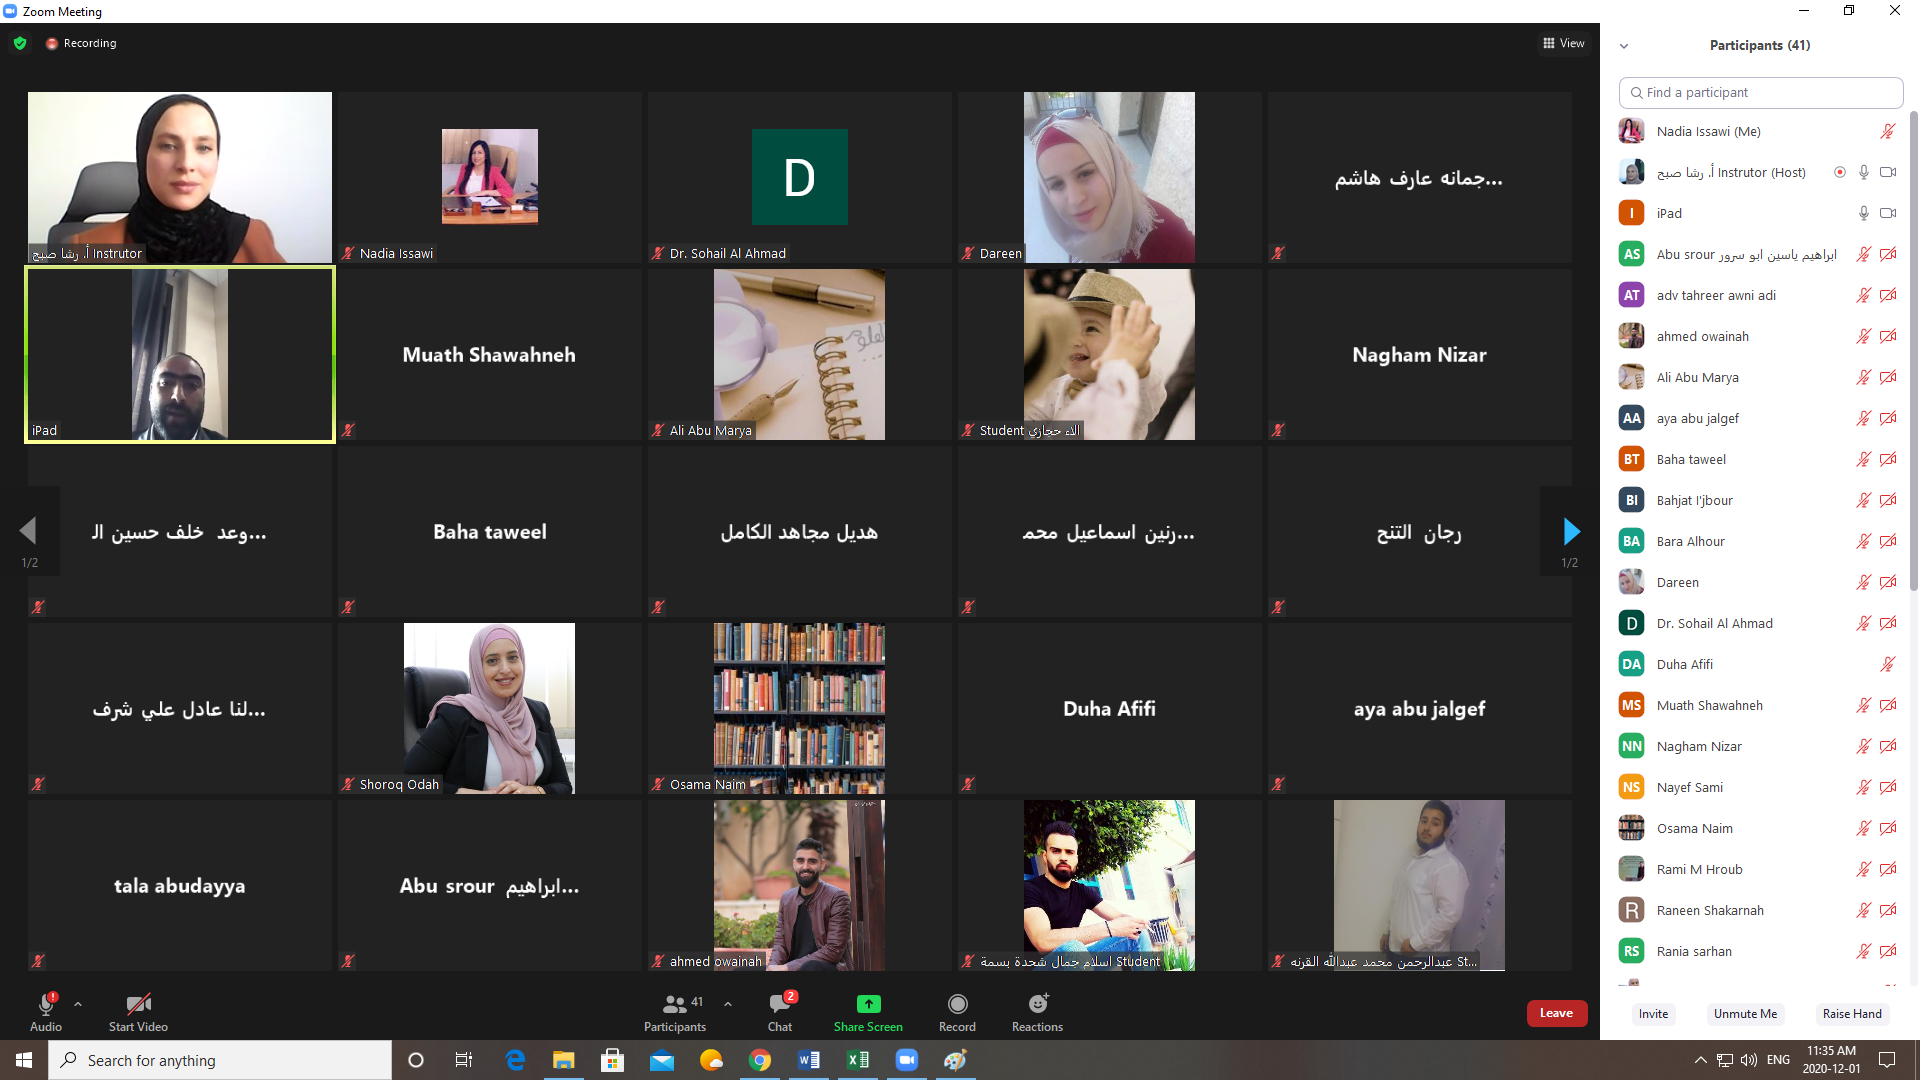Expand participants options caret in toolbar
Screen dimensions: 1920x1080
[x=728, y=1004]
